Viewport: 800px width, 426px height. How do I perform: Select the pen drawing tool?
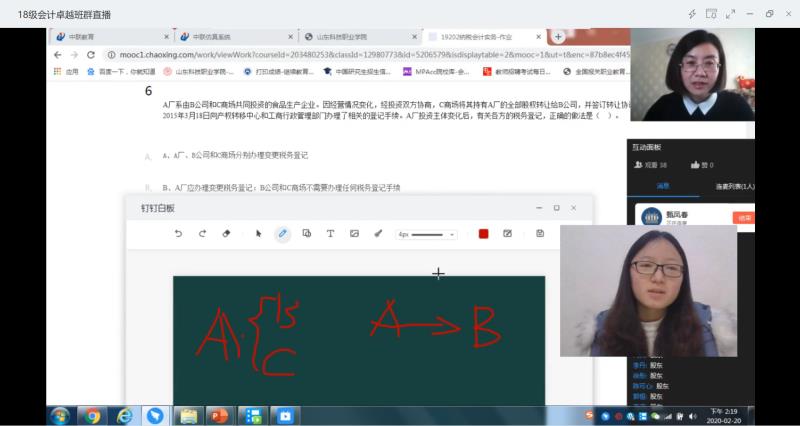pos(282,233)
